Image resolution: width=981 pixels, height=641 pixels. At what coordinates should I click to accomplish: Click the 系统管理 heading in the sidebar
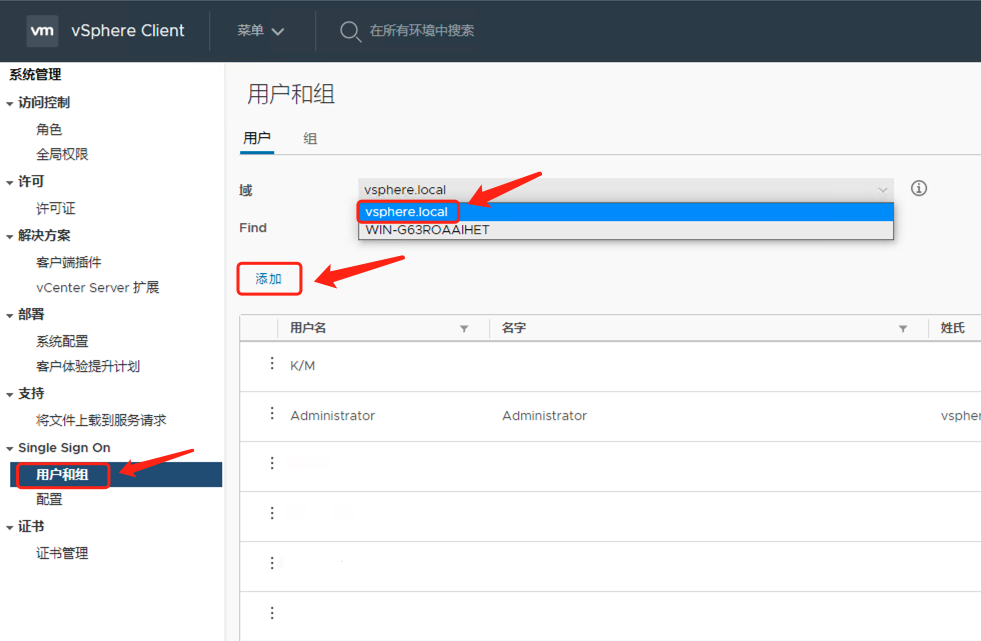[35, 75]
